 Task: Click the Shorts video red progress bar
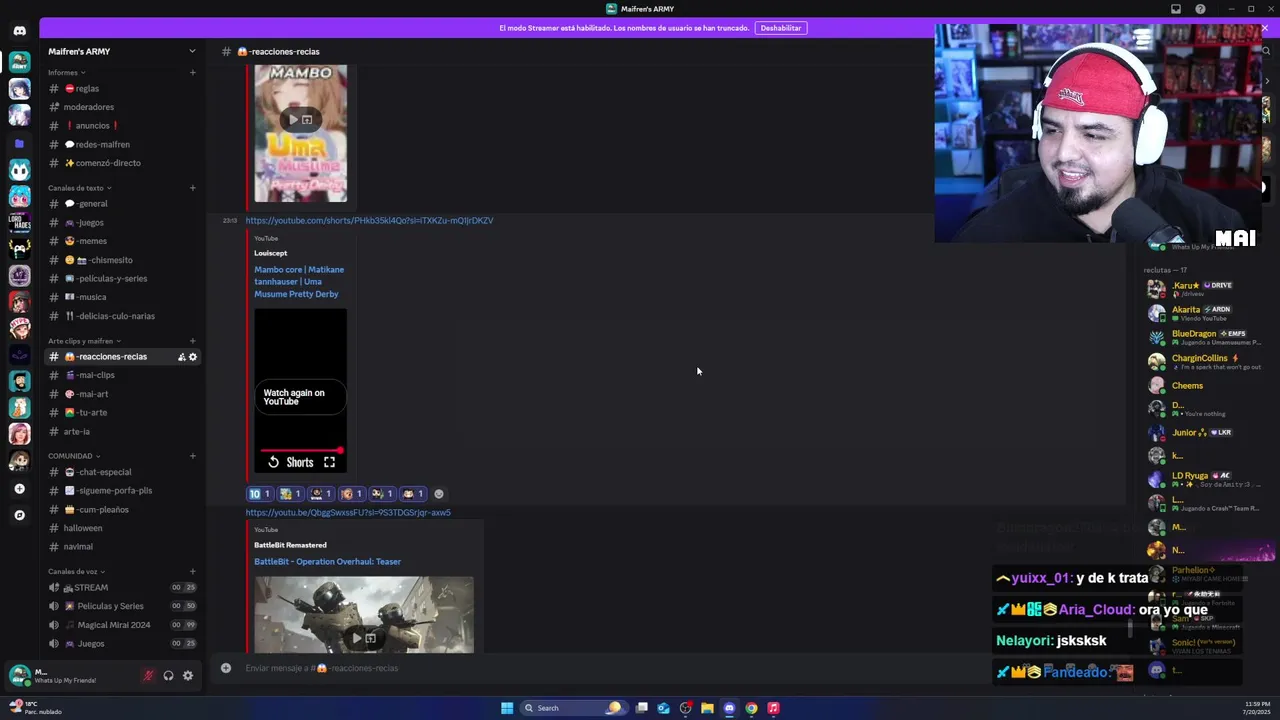pos(300,450)
